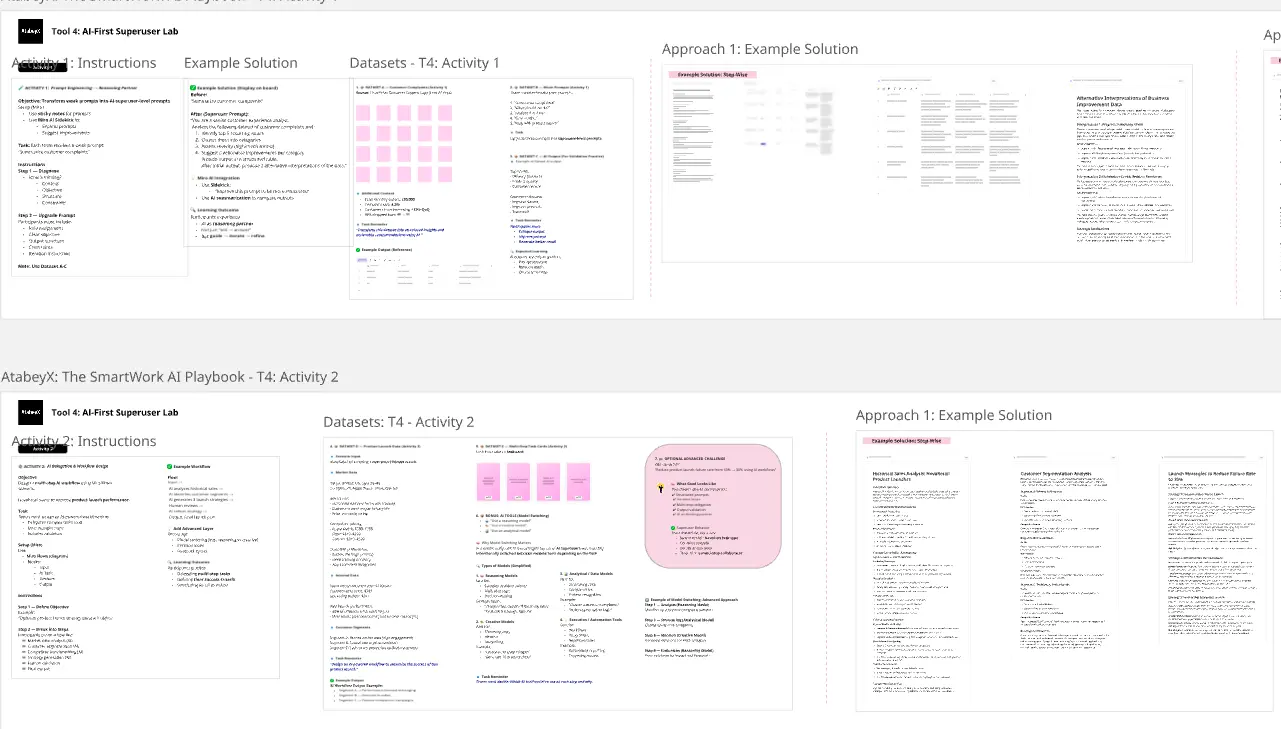The width and height of the screenshot is (1281, 729).
Task: Click 'Approach 1: Example Solution' heading in top frame
Action: click(760, 49)
